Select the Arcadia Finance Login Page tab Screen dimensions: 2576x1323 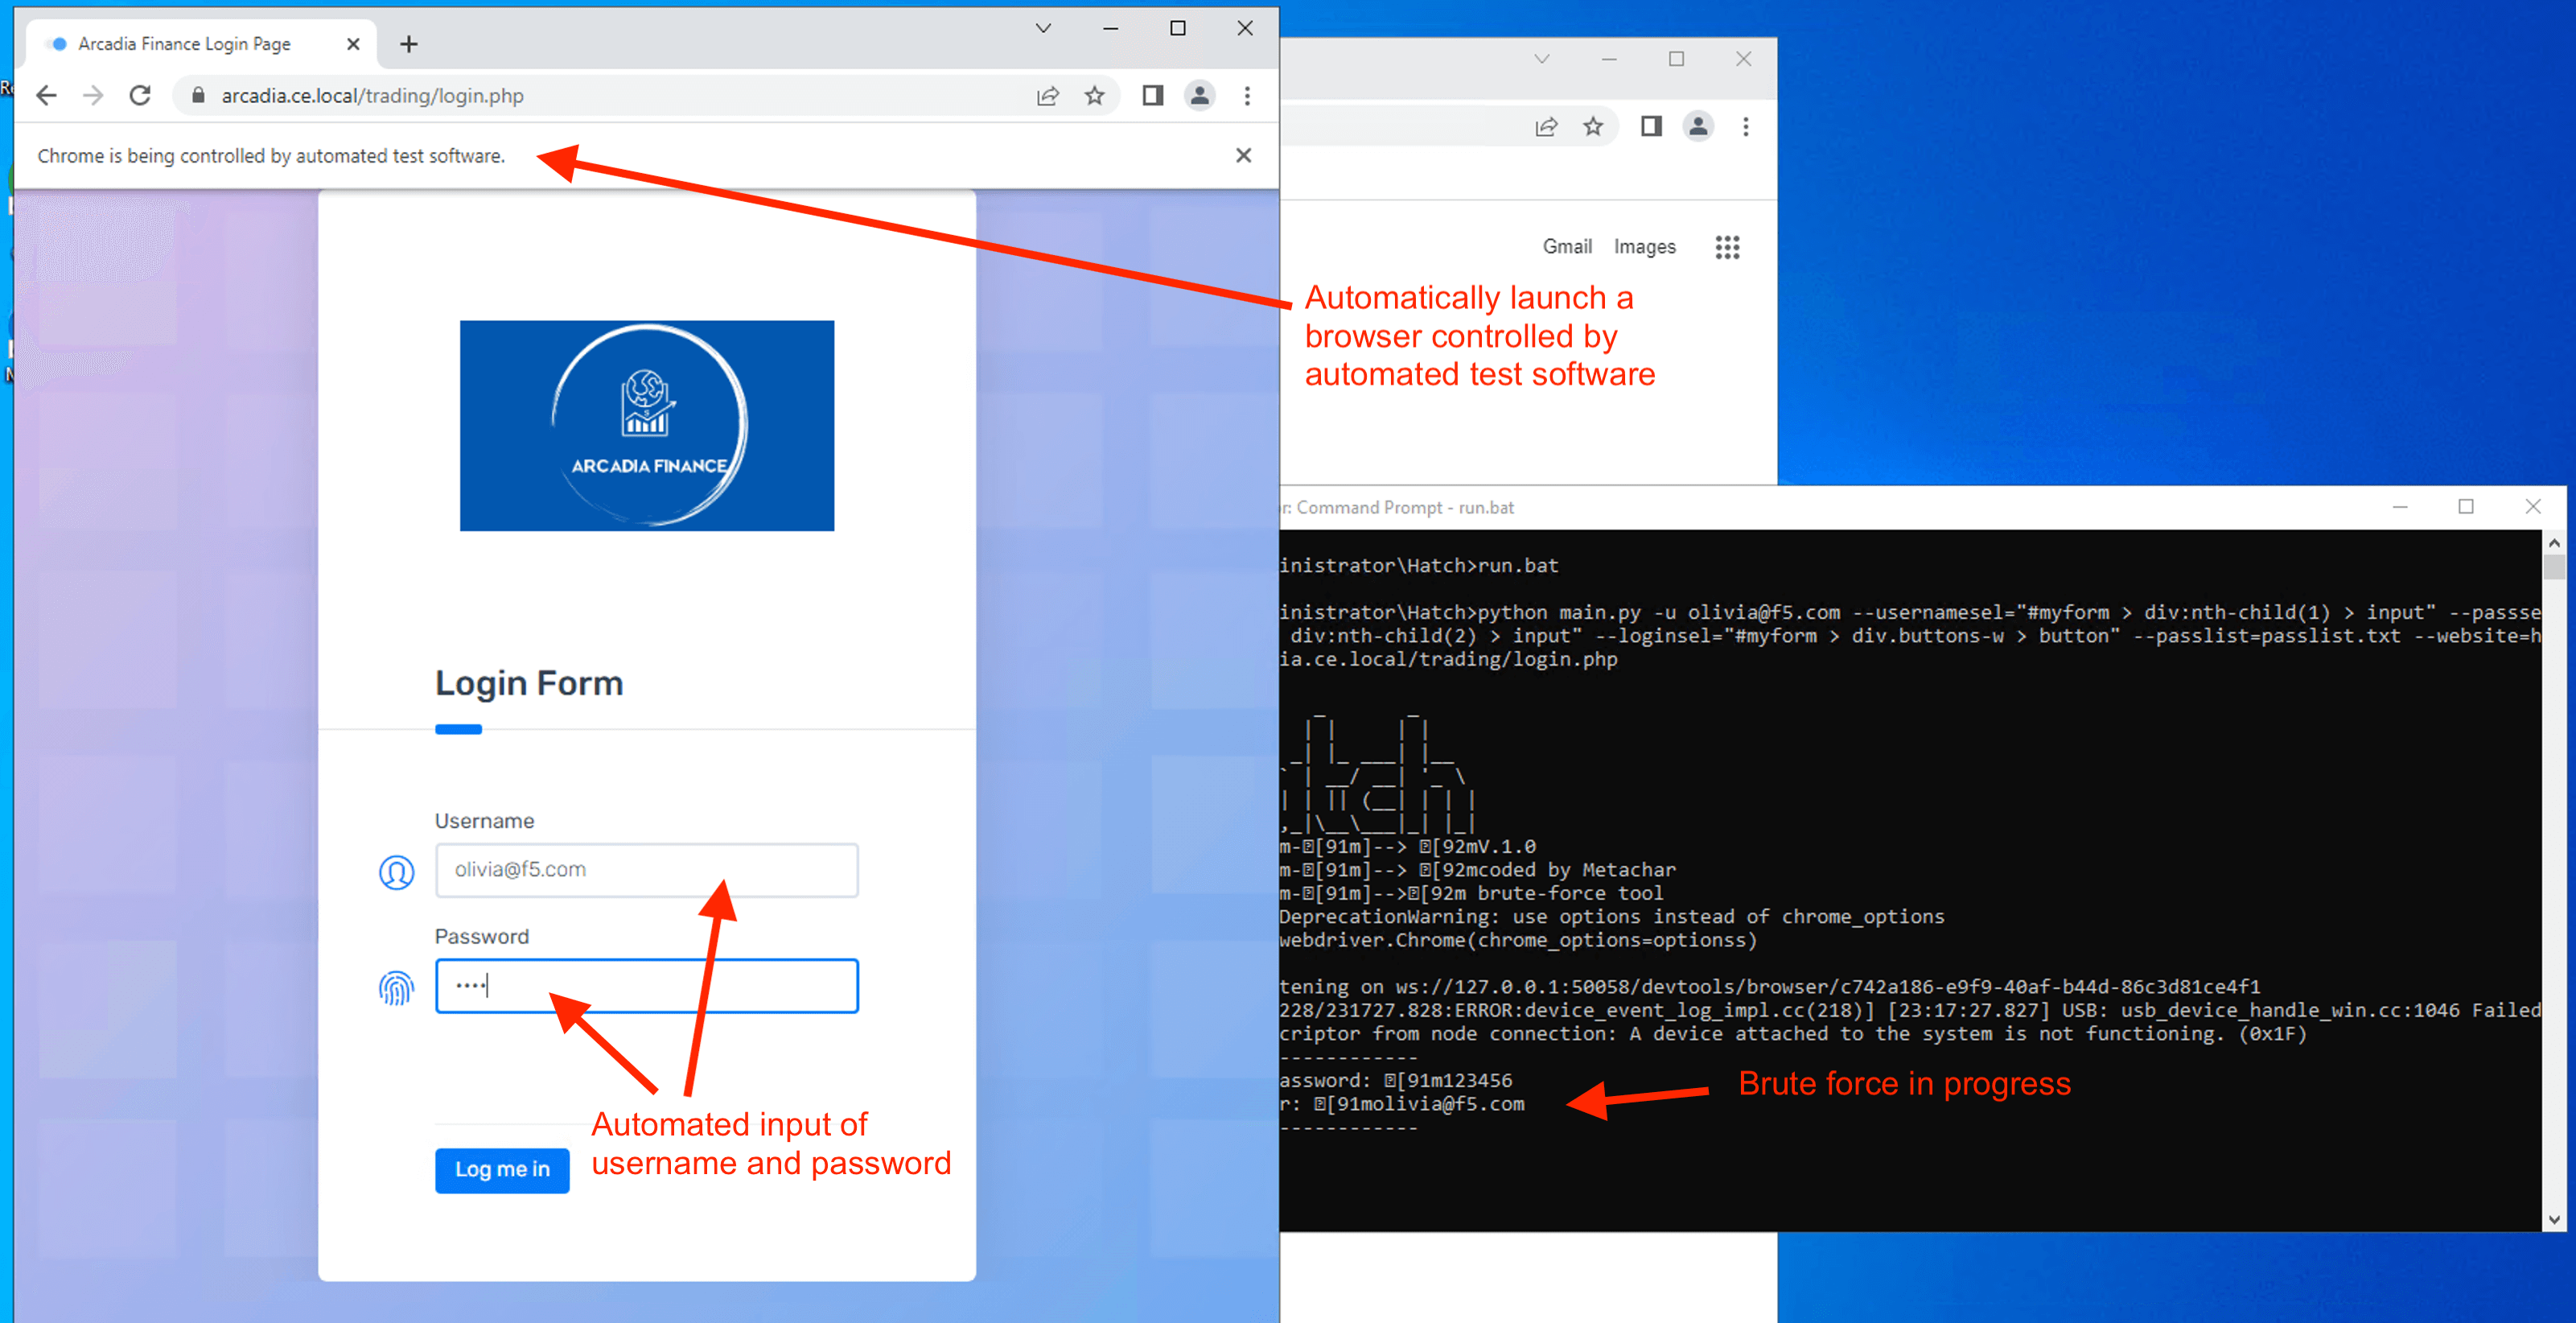click(x=185, y=44)
